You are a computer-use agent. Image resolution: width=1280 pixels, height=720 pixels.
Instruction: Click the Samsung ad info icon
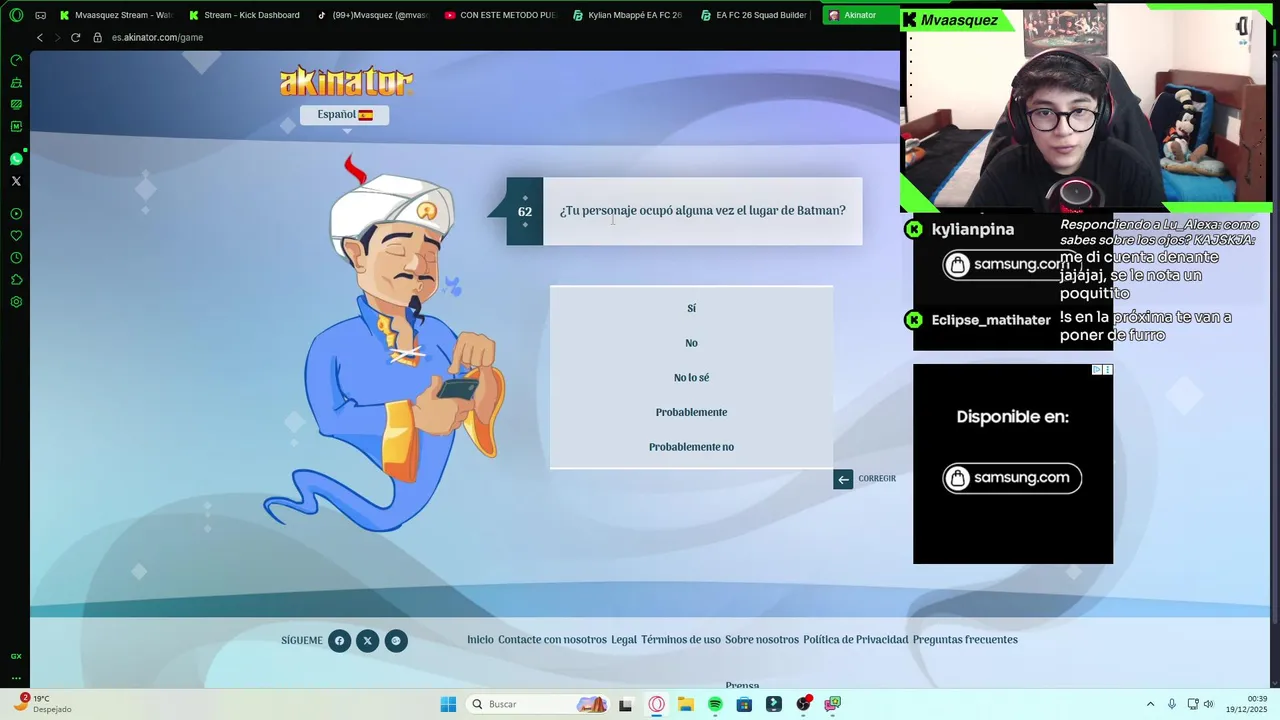pos(1097,370)
